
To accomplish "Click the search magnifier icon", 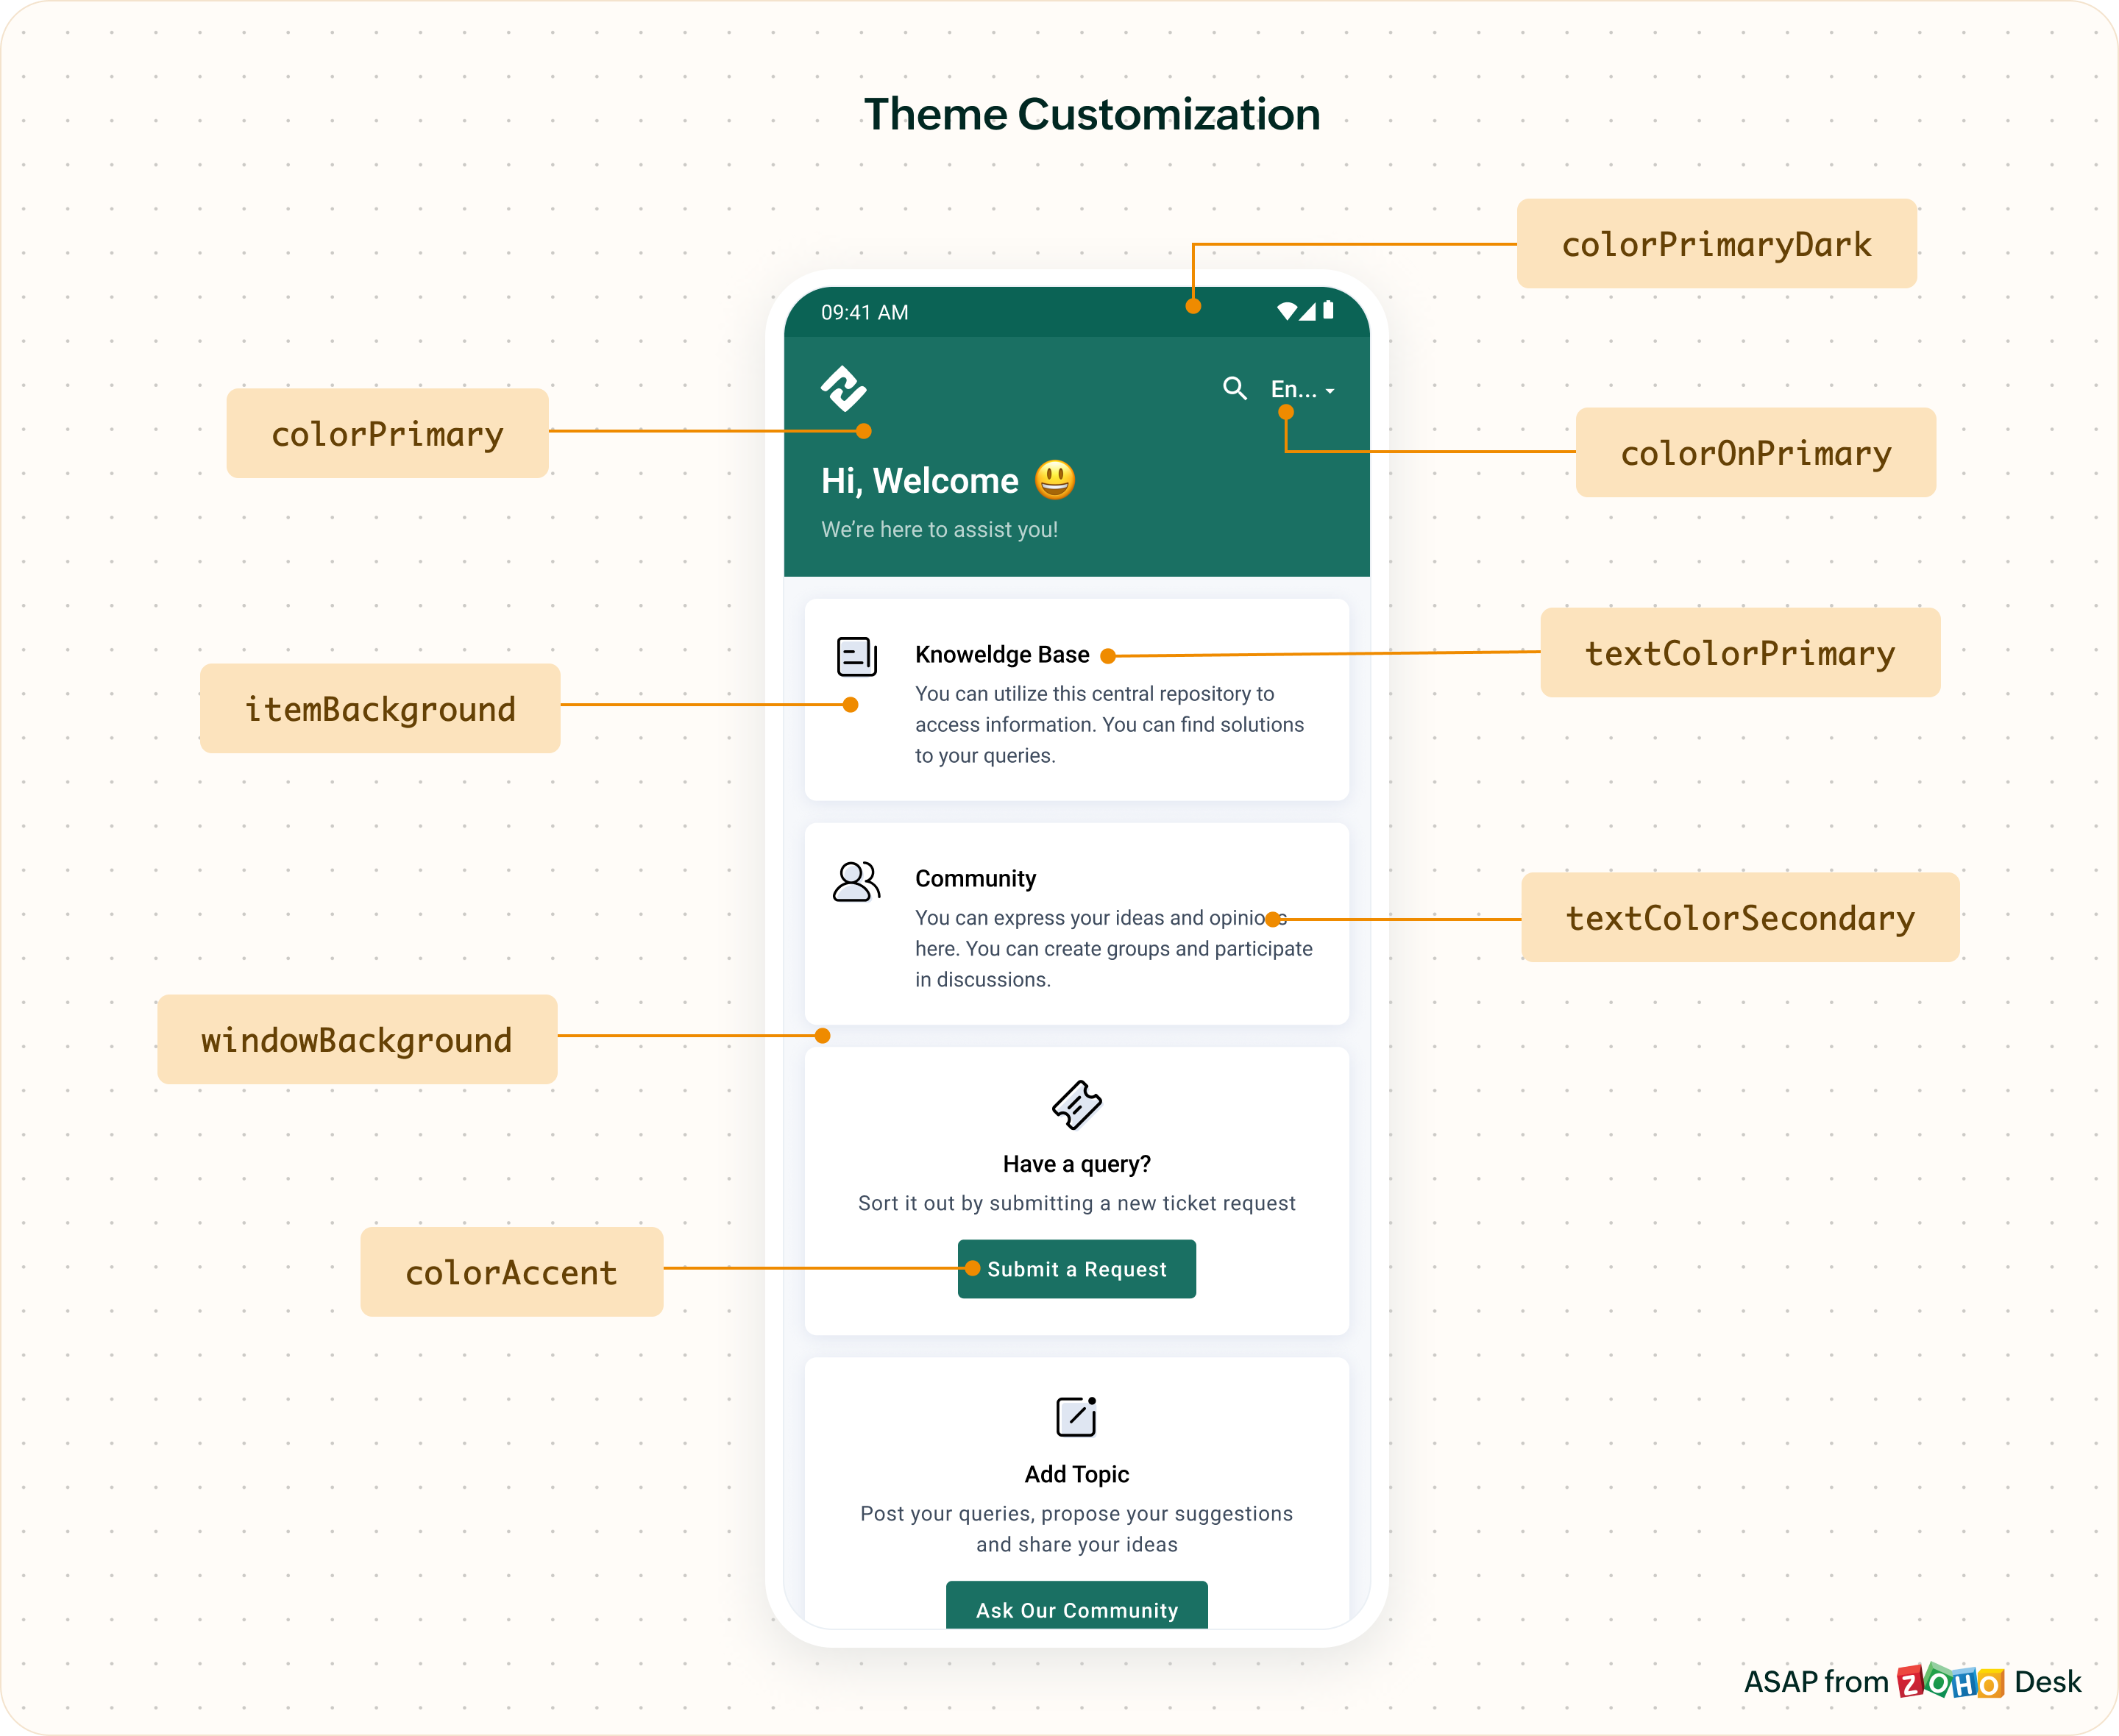I will pos(1234,388).
